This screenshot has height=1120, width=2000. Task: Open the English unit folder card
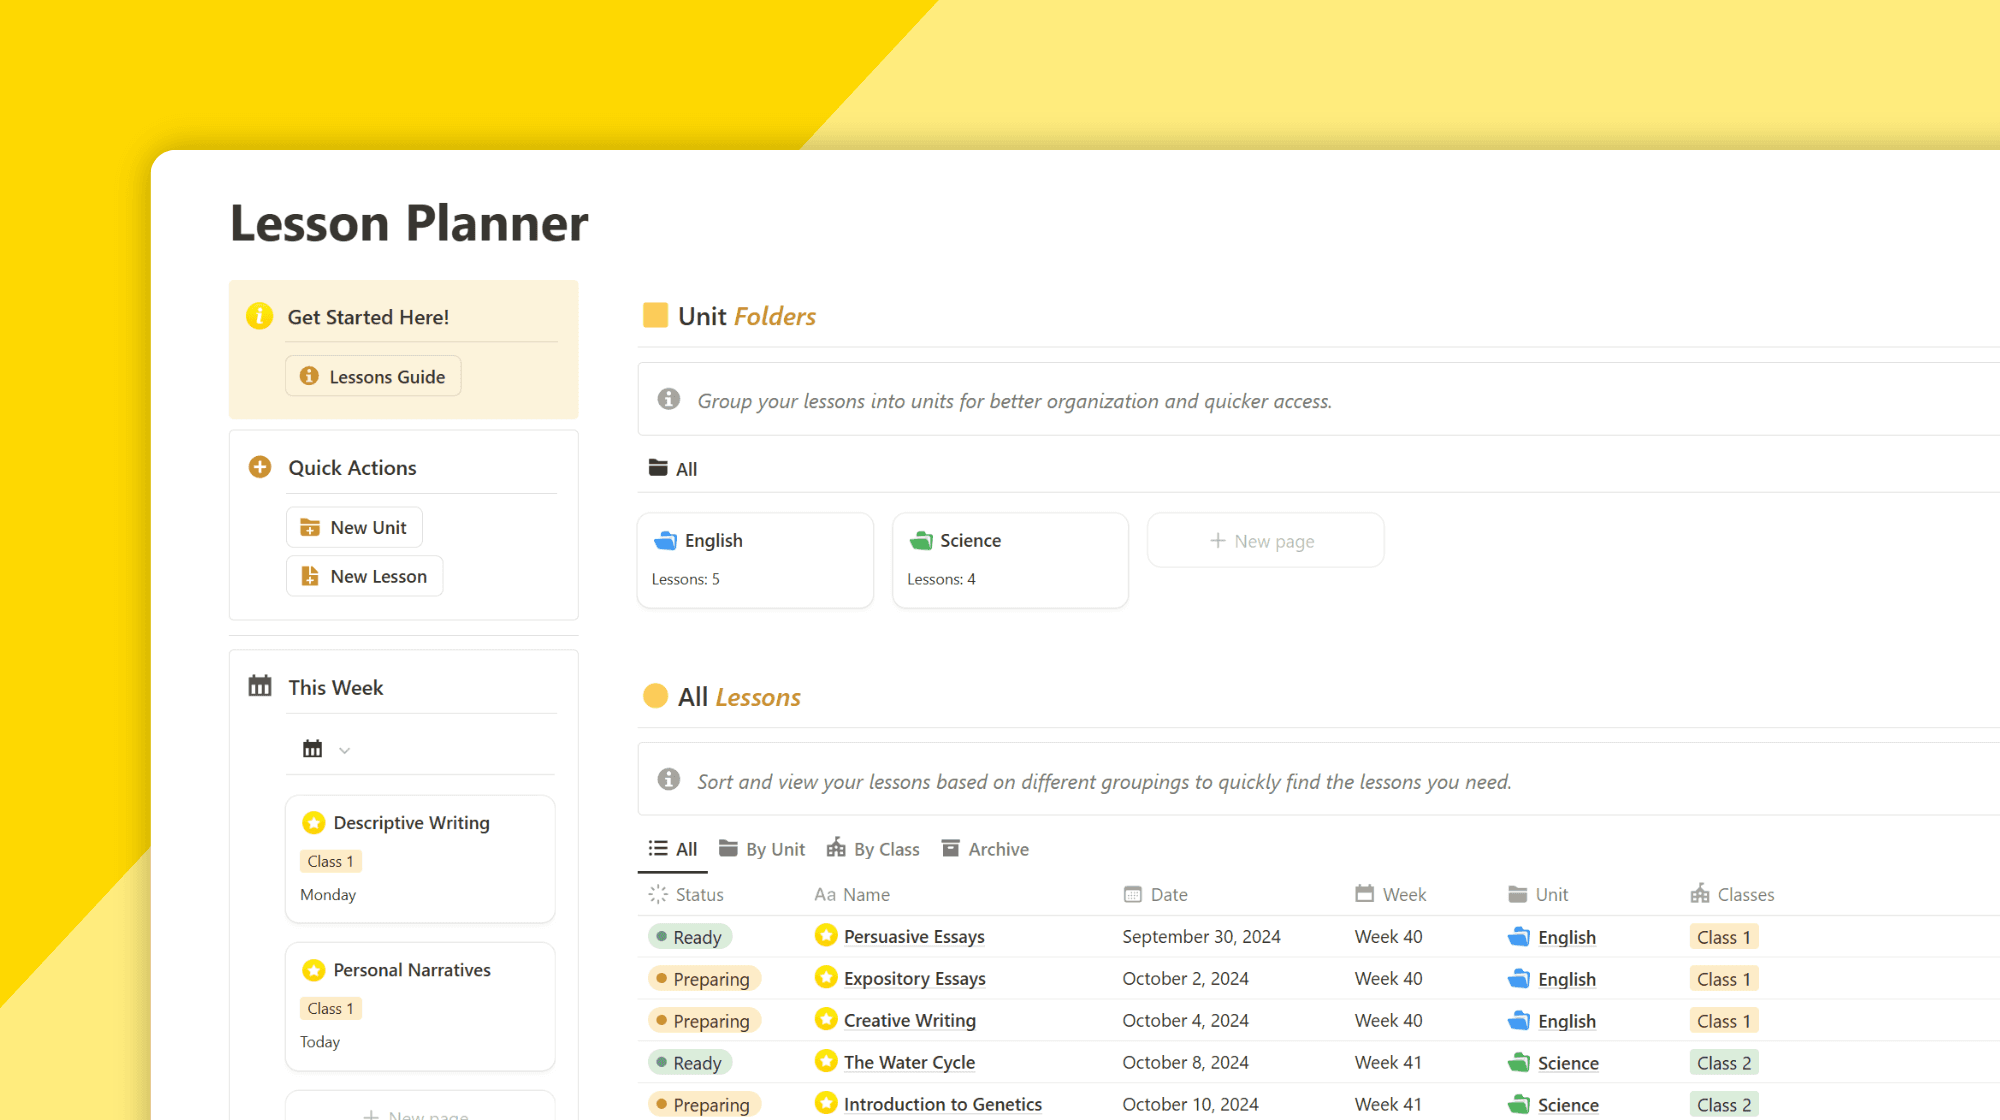point(755,560)
